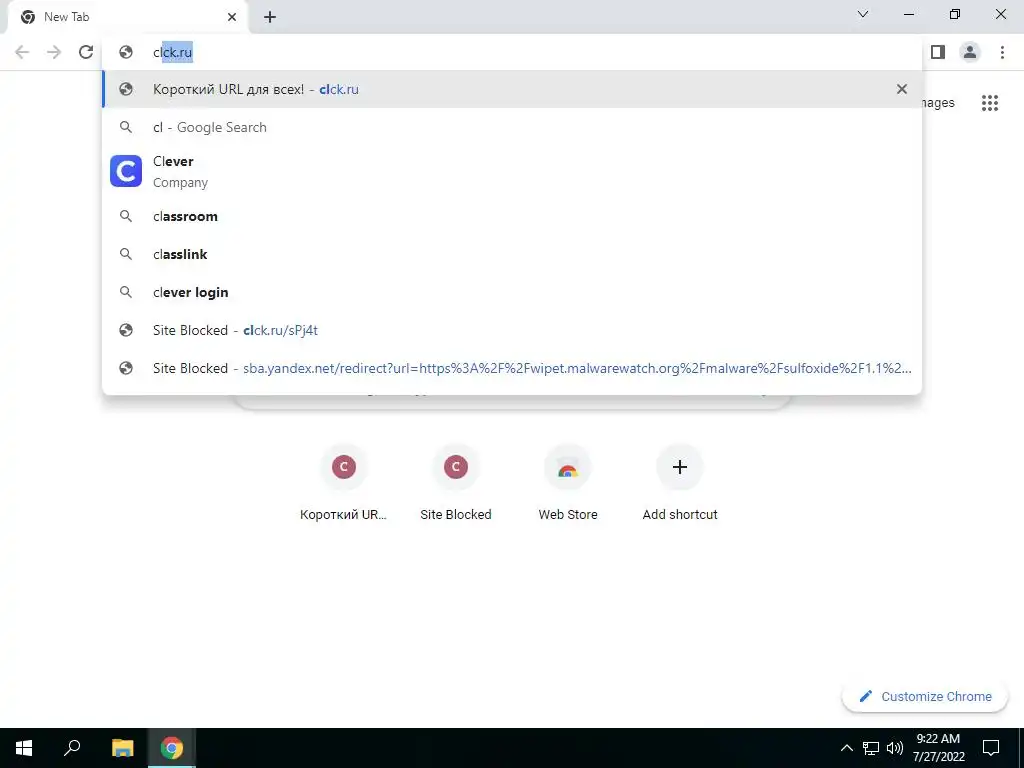Open Site Blocked clck.ru/sPj4t suggestion
The width and height of the screenshot is (1024, 768).
click(512, 330)
